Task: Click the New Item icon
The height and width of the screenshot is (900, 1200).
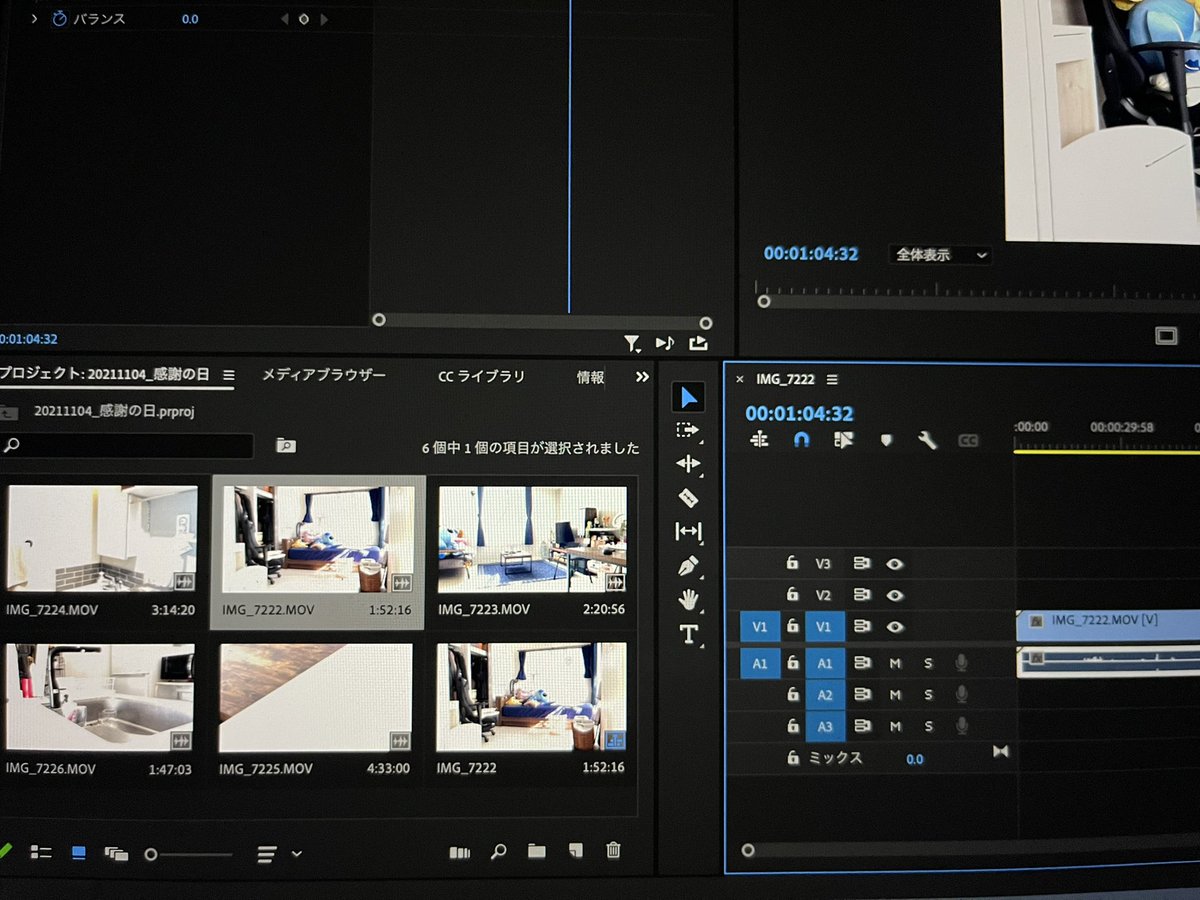Action: (x=575, y=851)
